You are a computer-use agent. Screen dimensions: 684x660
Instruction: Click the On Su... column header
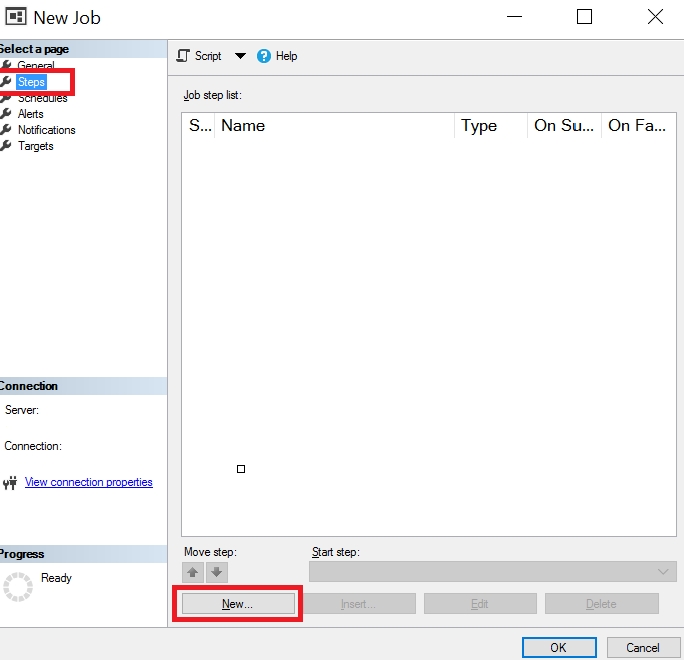[564, 126]
